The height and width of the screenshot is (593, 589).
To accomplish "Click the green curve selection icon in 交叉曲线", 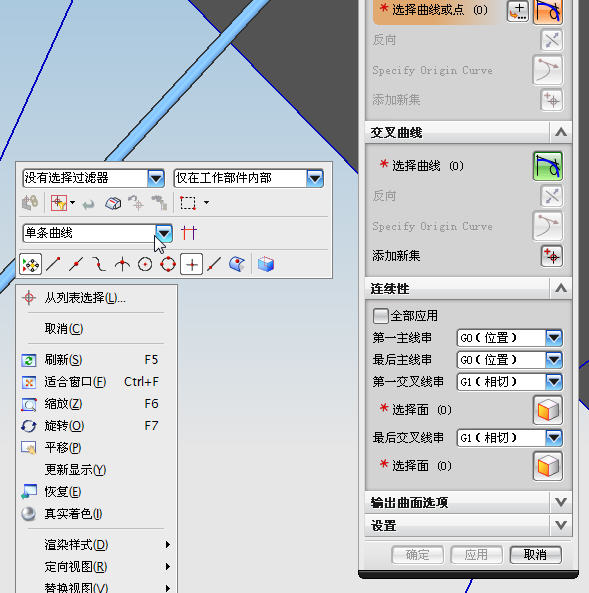I will point(548,166).
